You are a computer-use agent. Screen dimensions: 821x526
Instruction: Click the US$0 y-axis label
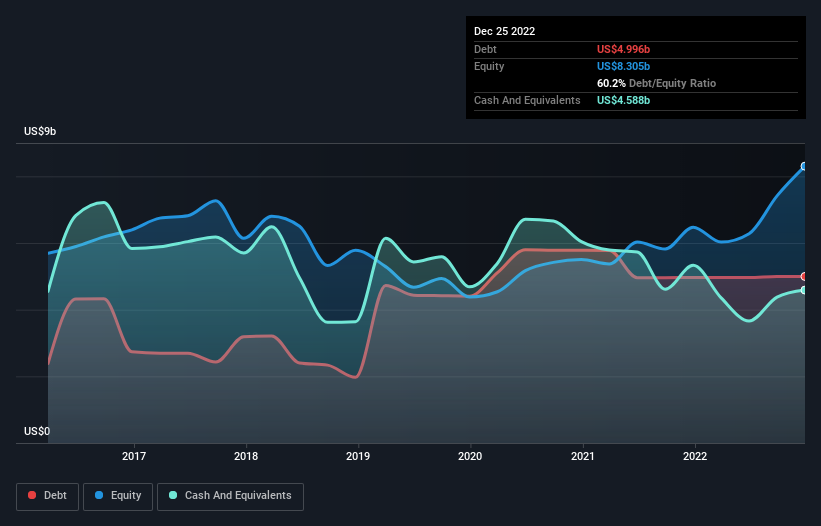click(x=37, y=431)
